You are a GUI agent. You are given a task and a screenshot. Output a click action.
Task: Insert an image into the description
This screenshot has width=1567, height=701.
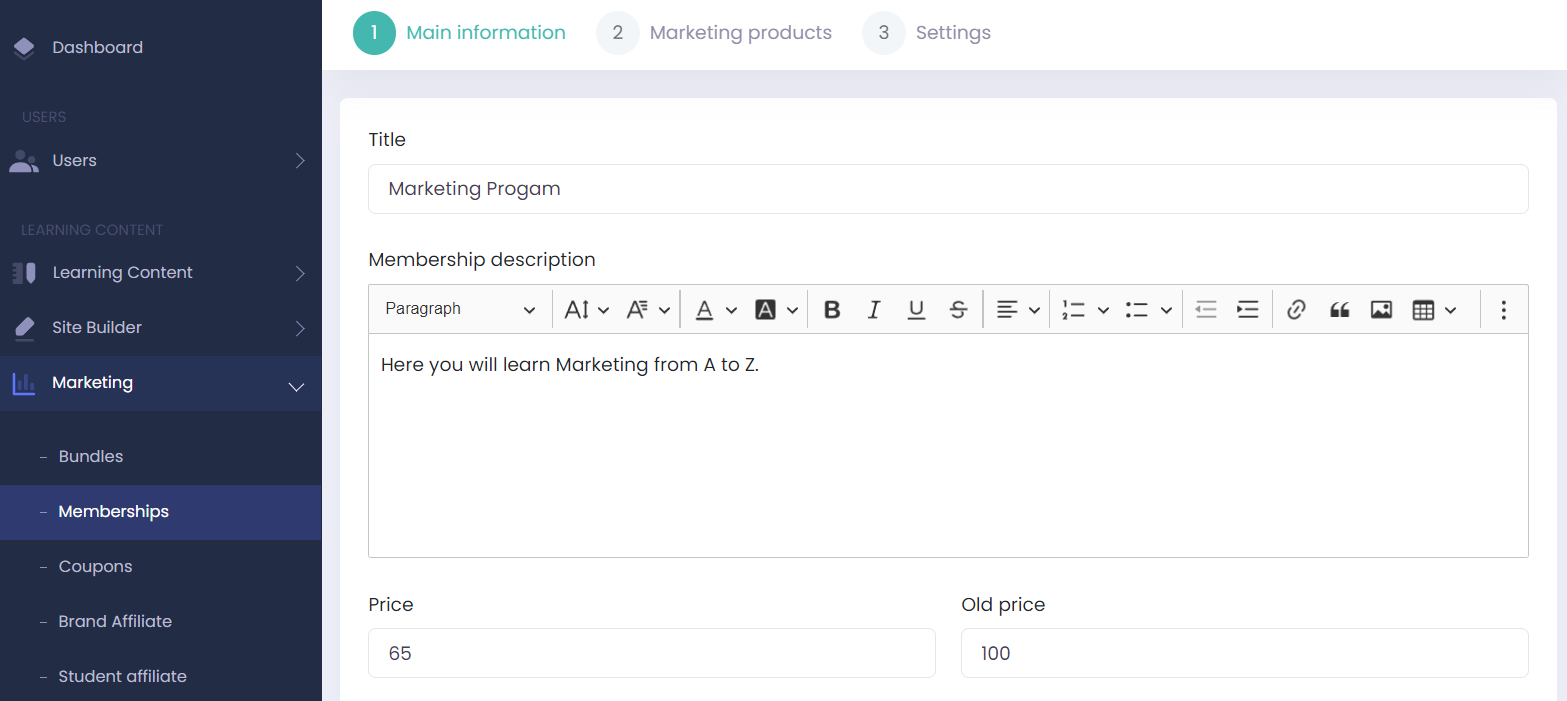point(1381,310)
